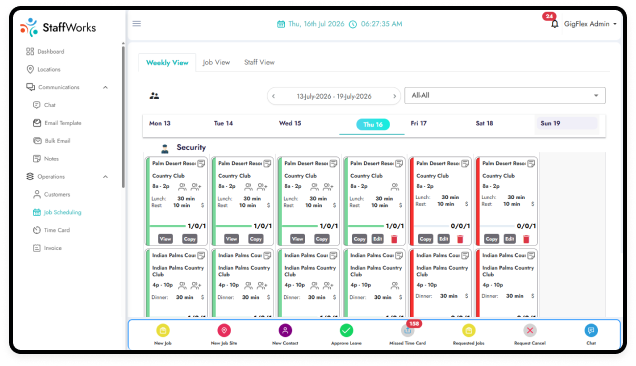Open Bulk Email page
Viewport: 636px width, 366px height.
(52, 141)
